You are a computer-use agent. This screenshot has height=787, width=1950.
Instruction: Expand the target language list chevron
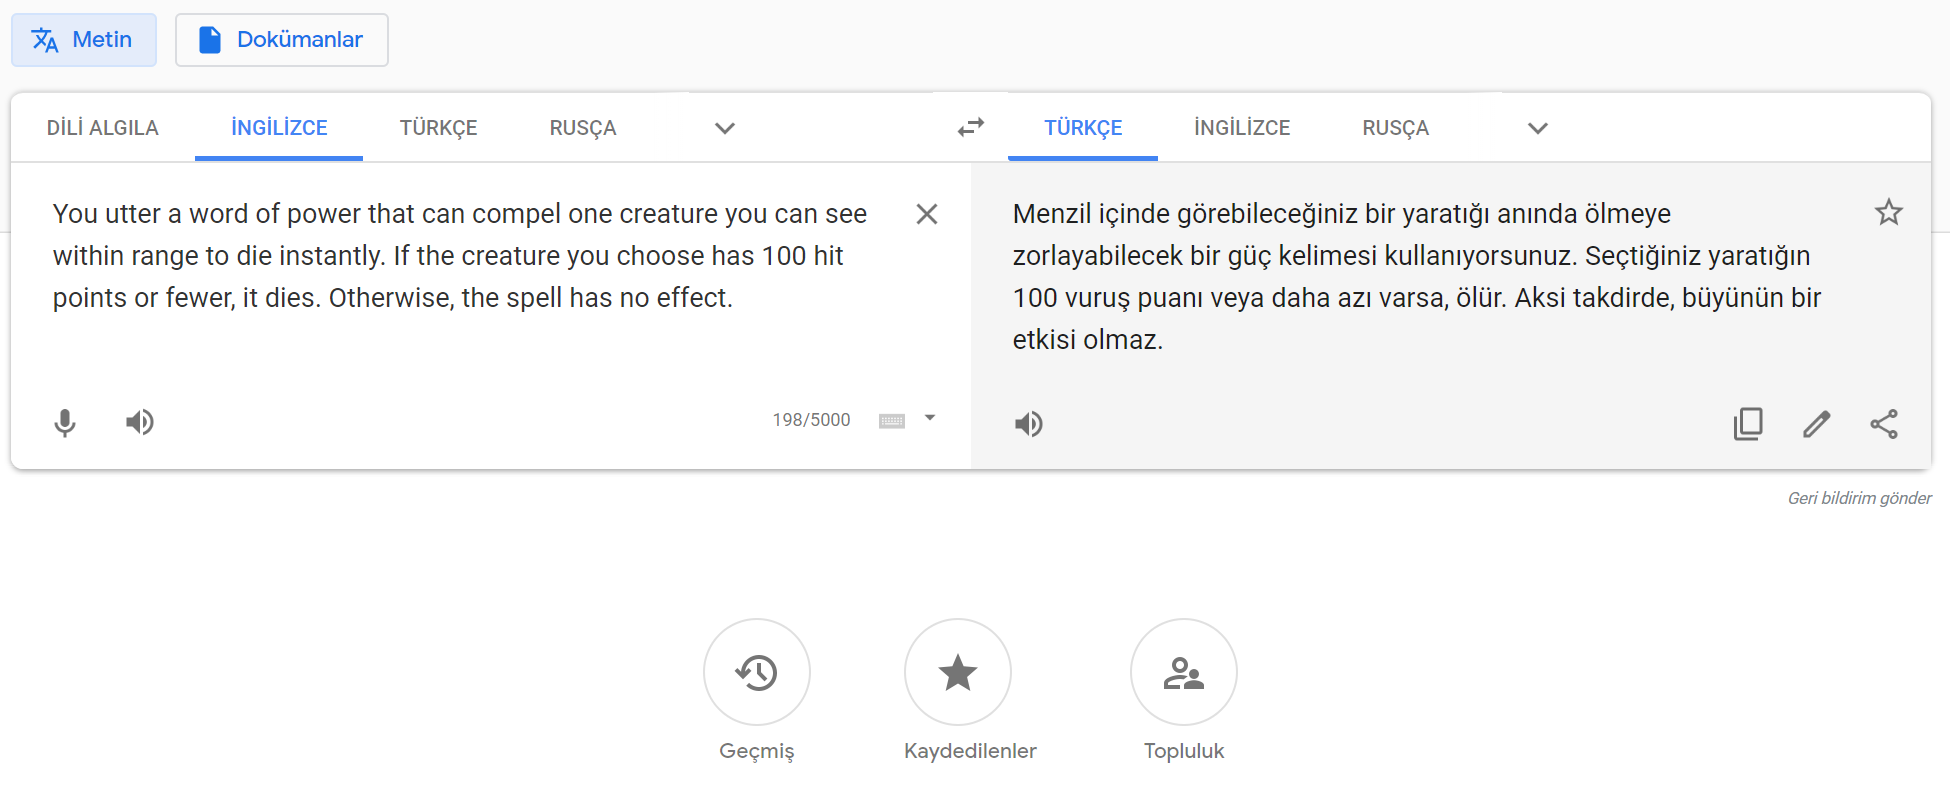point(1538,128)
